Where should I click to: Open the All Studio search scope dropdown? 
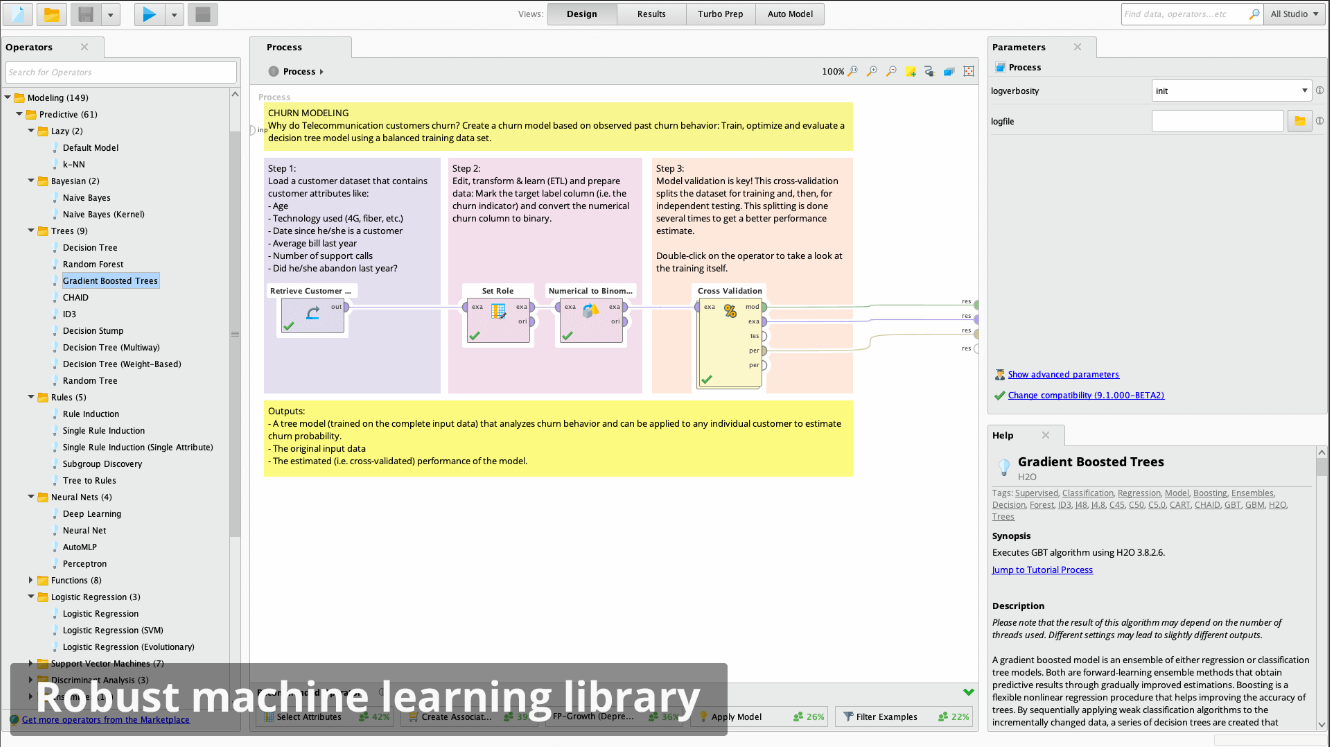pyautogui.click(x=1294, y=14)
